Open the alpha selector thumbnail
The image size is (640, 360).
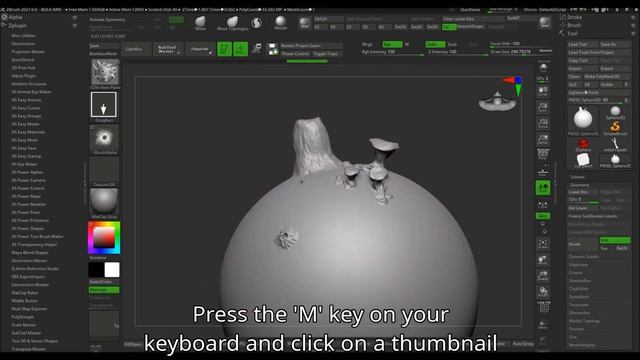tap(104, 138)
